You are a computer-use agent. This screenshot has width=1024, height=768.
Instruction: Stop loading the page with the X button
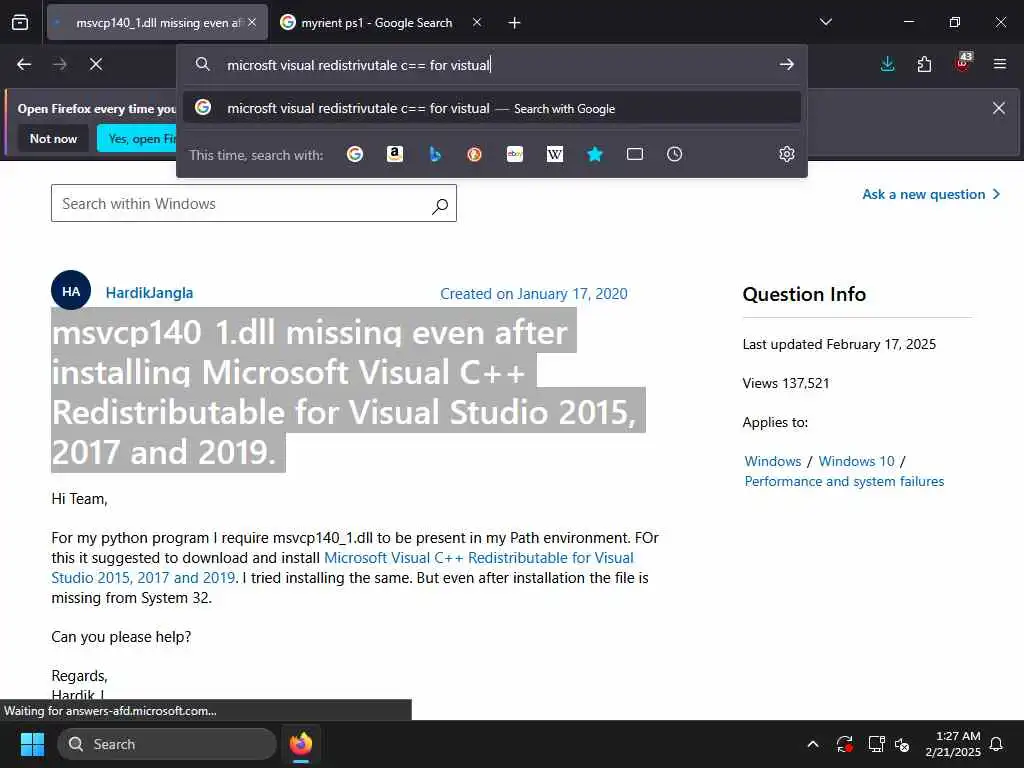(x=95, y=64)
